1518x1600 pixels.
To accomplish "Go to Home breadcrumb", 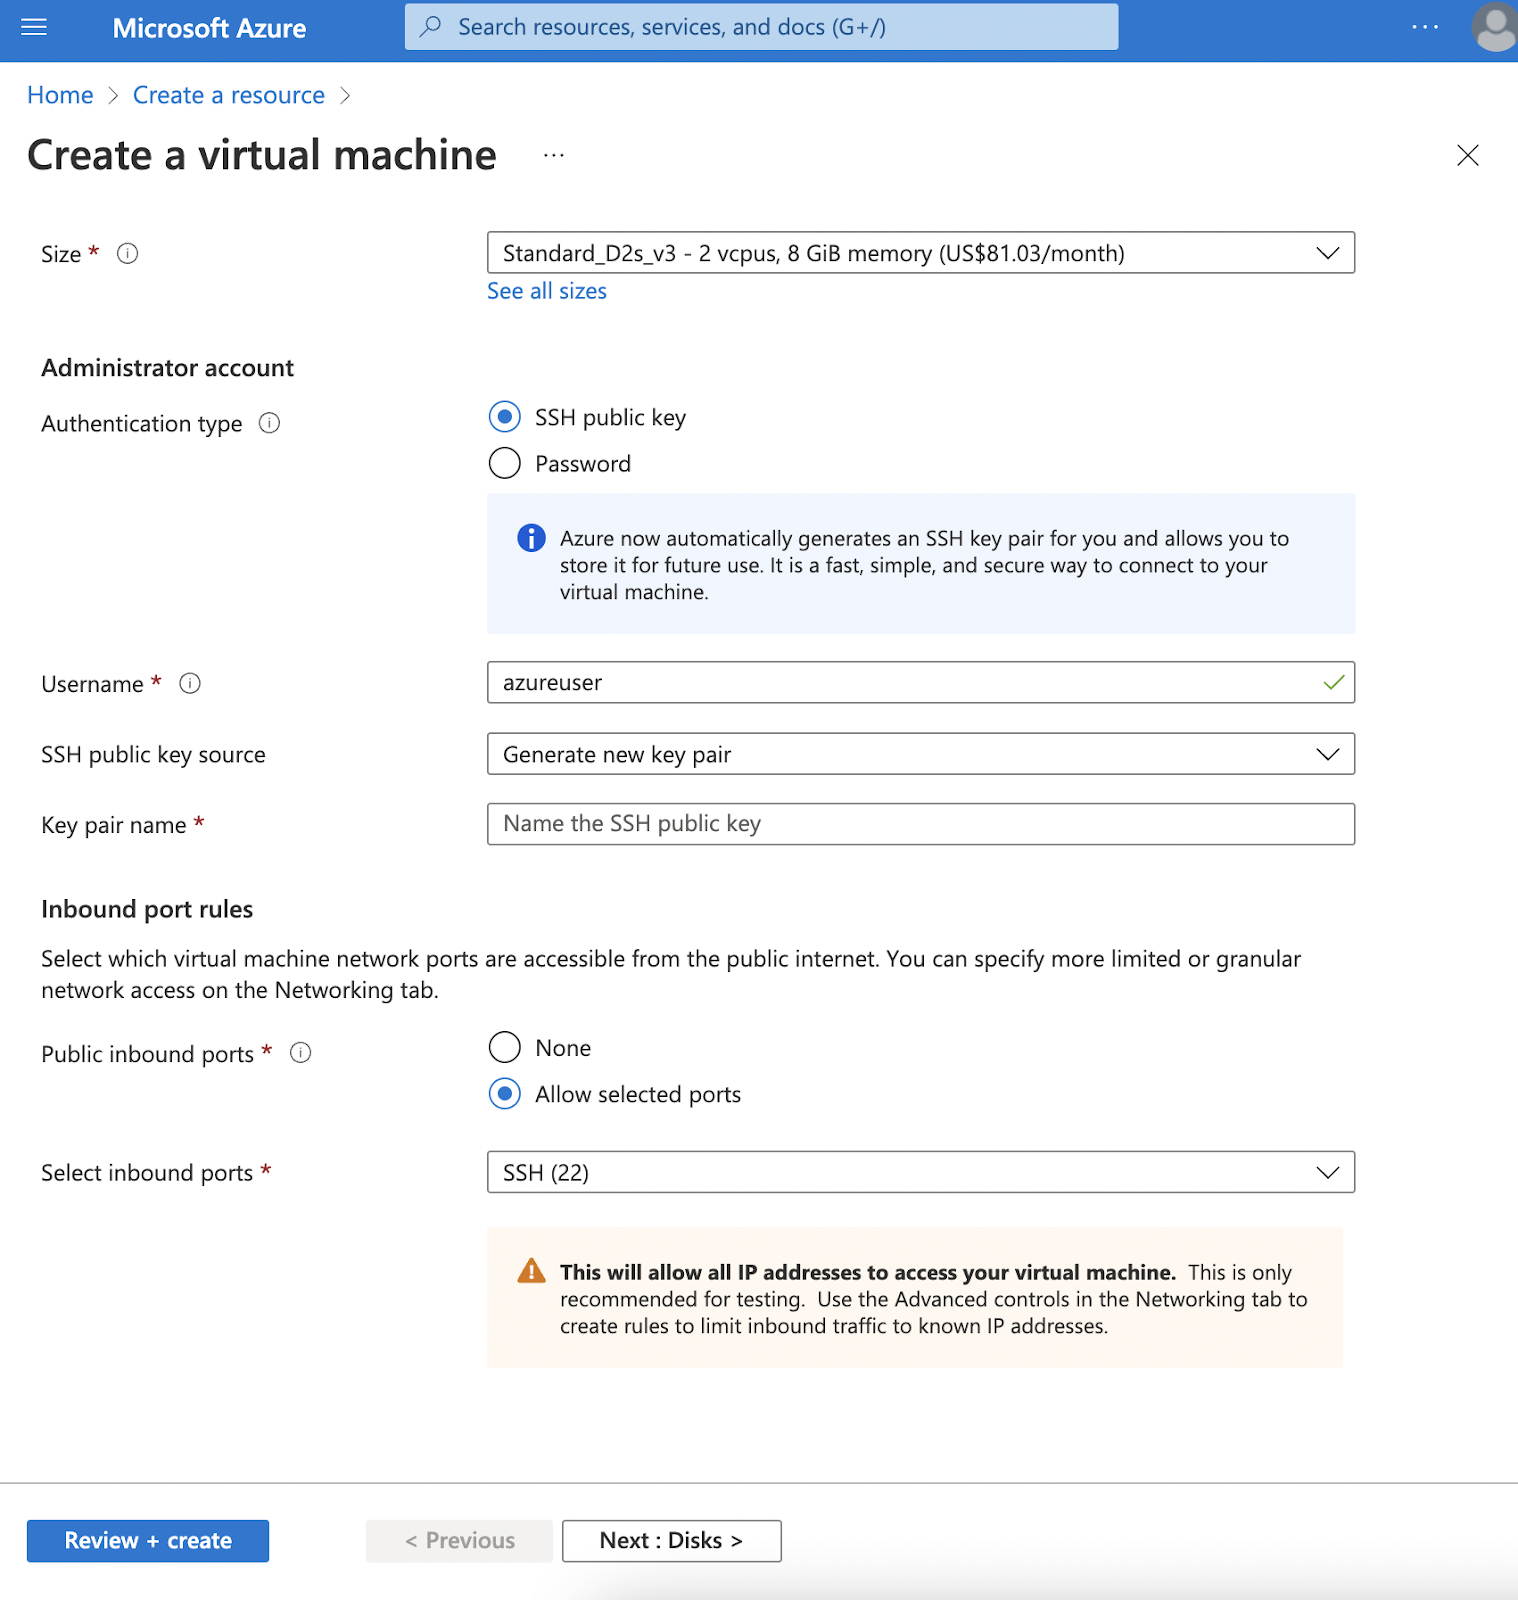I will point(60,95).
